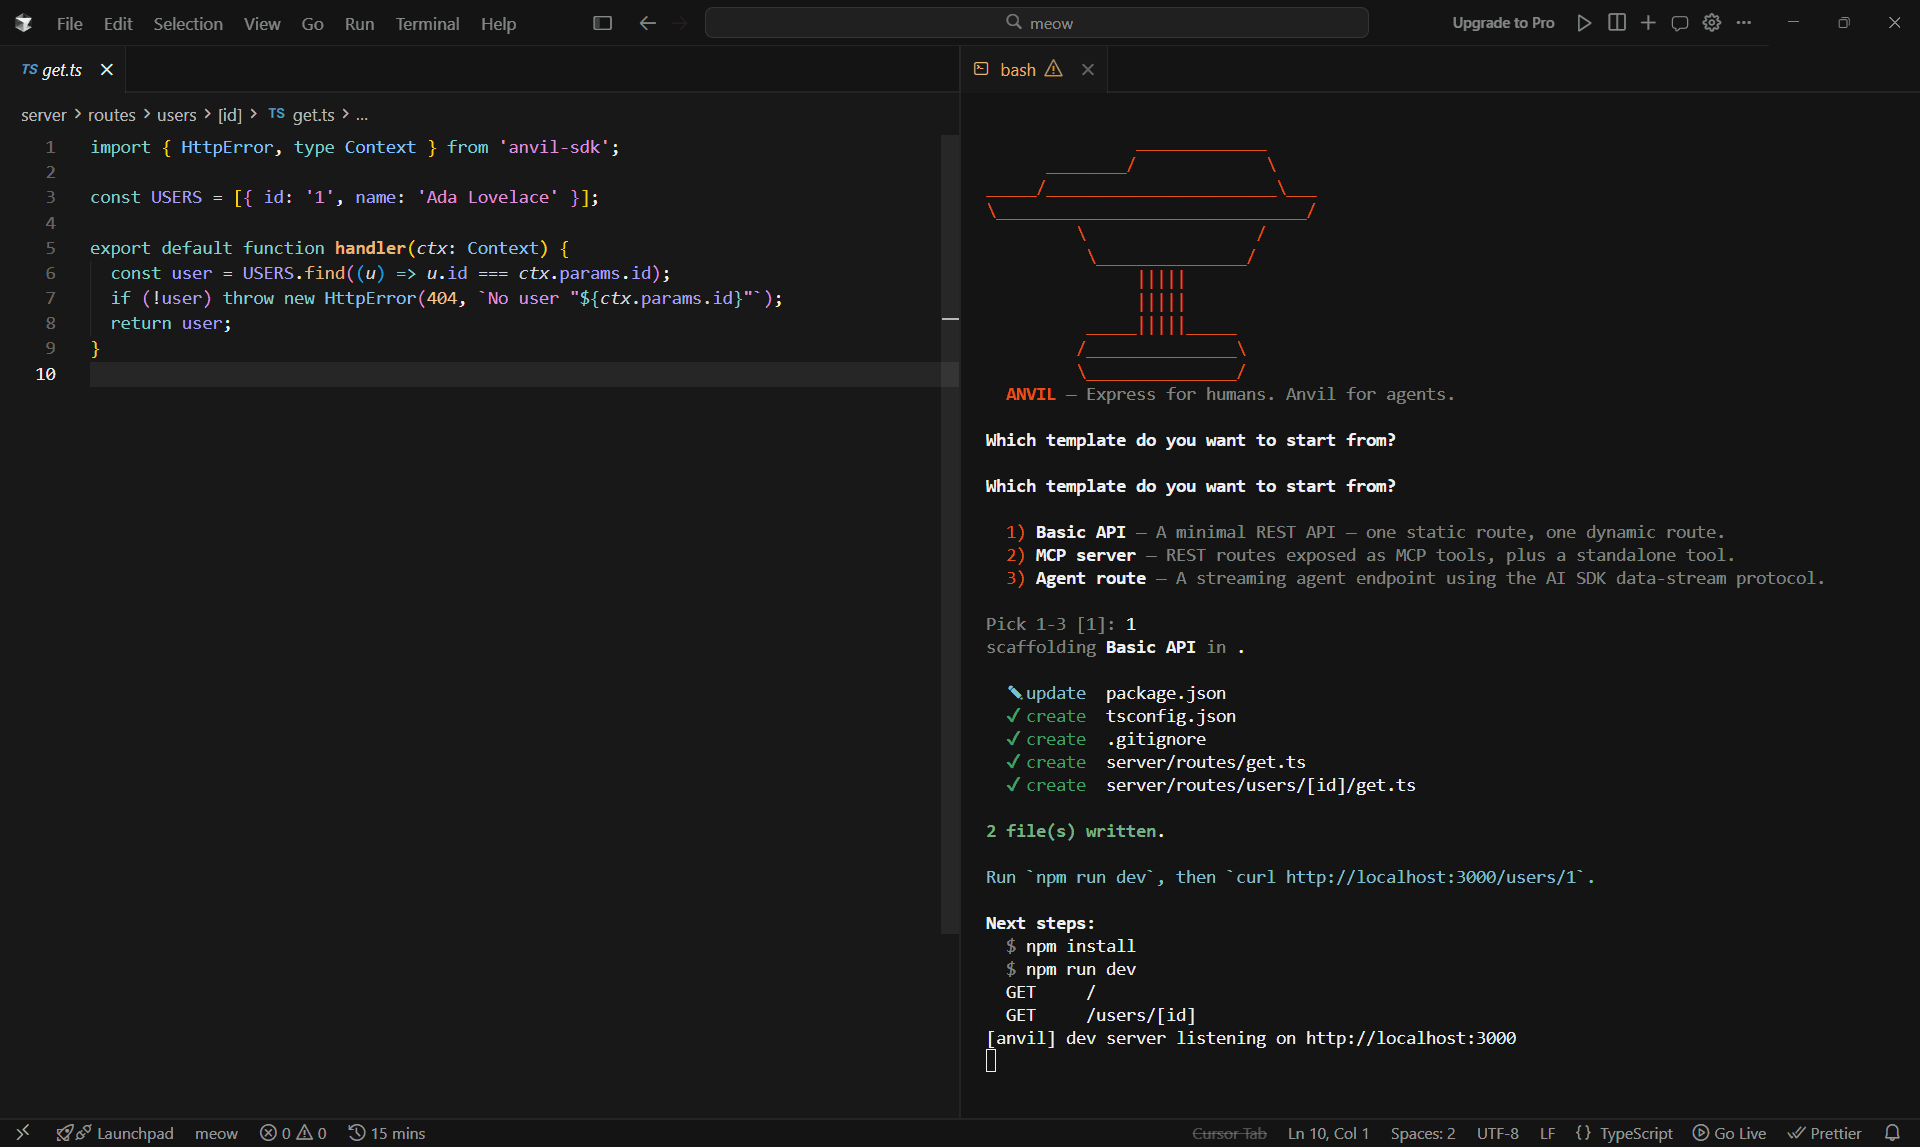The image size is (1920, 1147).
Task: Click the Cursor app logo icon
Action: (x=24, y=23)
